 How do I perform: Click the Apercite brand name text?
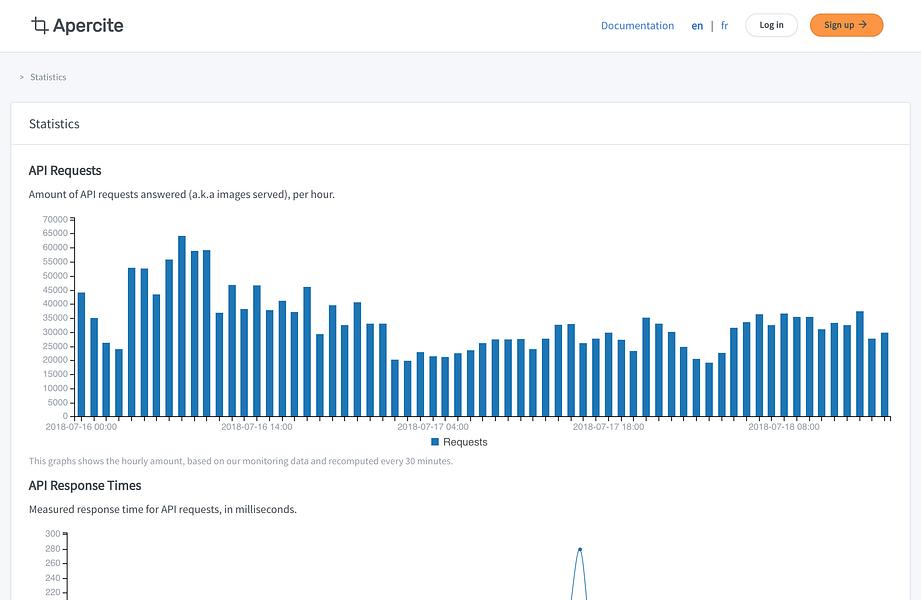[x=88, y=25]
